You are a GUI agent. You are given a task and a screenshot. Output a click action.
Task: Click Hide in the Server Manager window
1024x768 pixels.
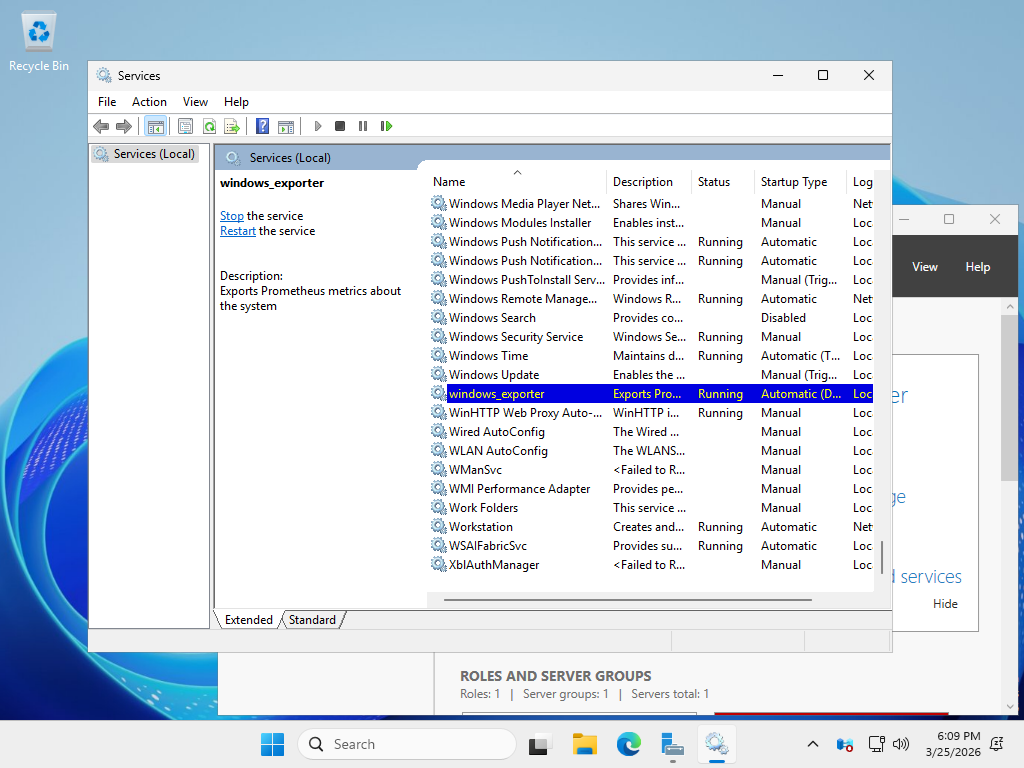945,604
